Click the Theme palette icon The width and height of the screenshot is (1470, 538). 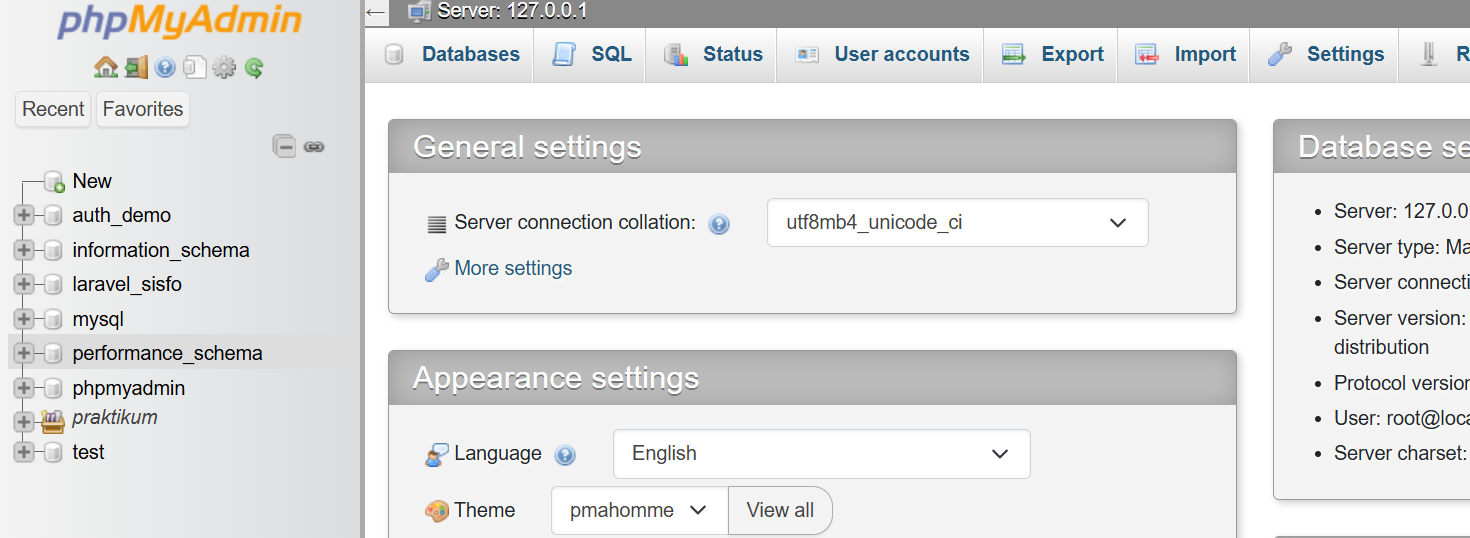coord(437,511)
